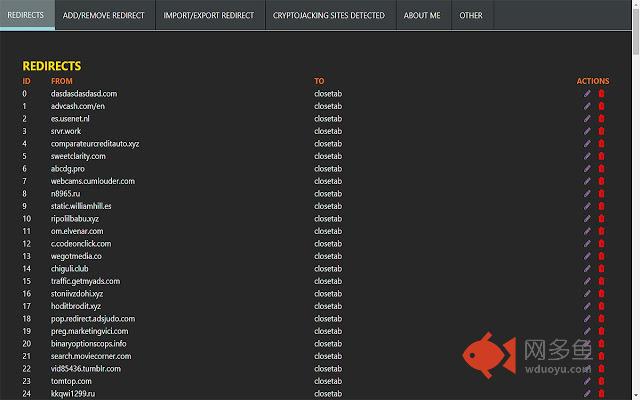
Task: Edit the srvr.work redirect
Action: click(x=587, y=131)
